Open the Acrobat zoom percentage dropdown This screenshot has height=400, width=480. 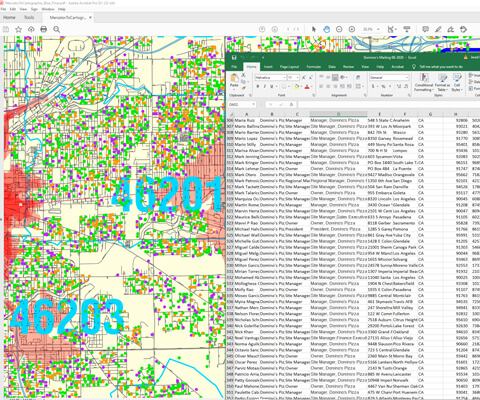click(x=378, y=29)
